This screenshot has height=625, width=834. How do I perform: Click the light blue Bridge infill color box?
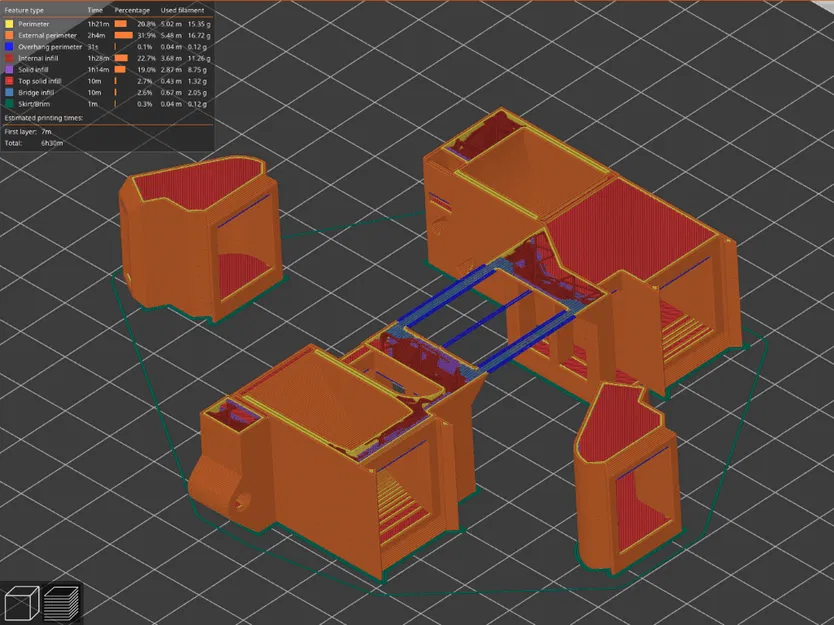click(x=8, y=92)
